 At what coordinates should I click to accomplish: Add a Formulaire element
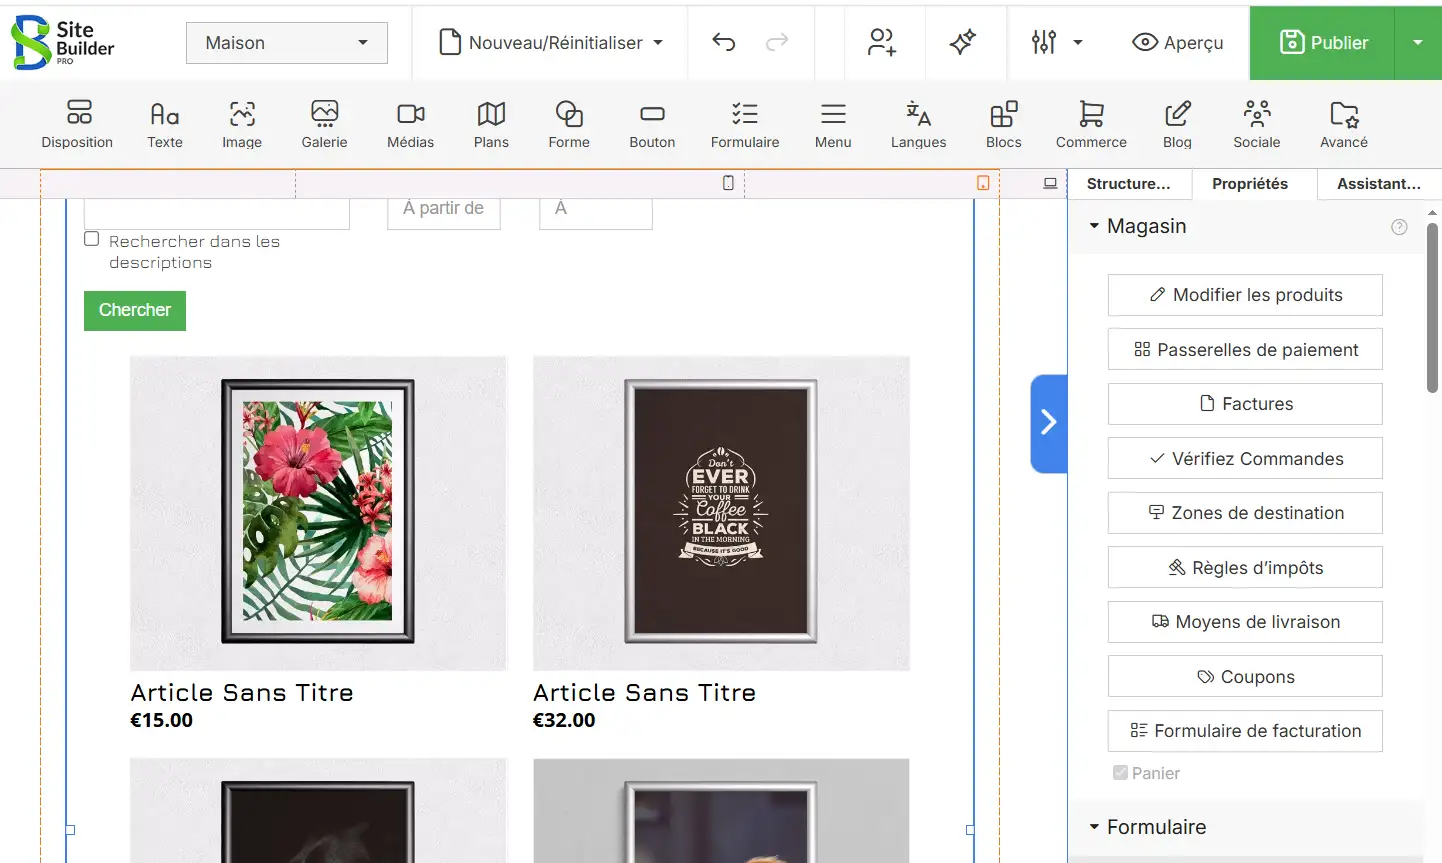click(x=745, y=125)
